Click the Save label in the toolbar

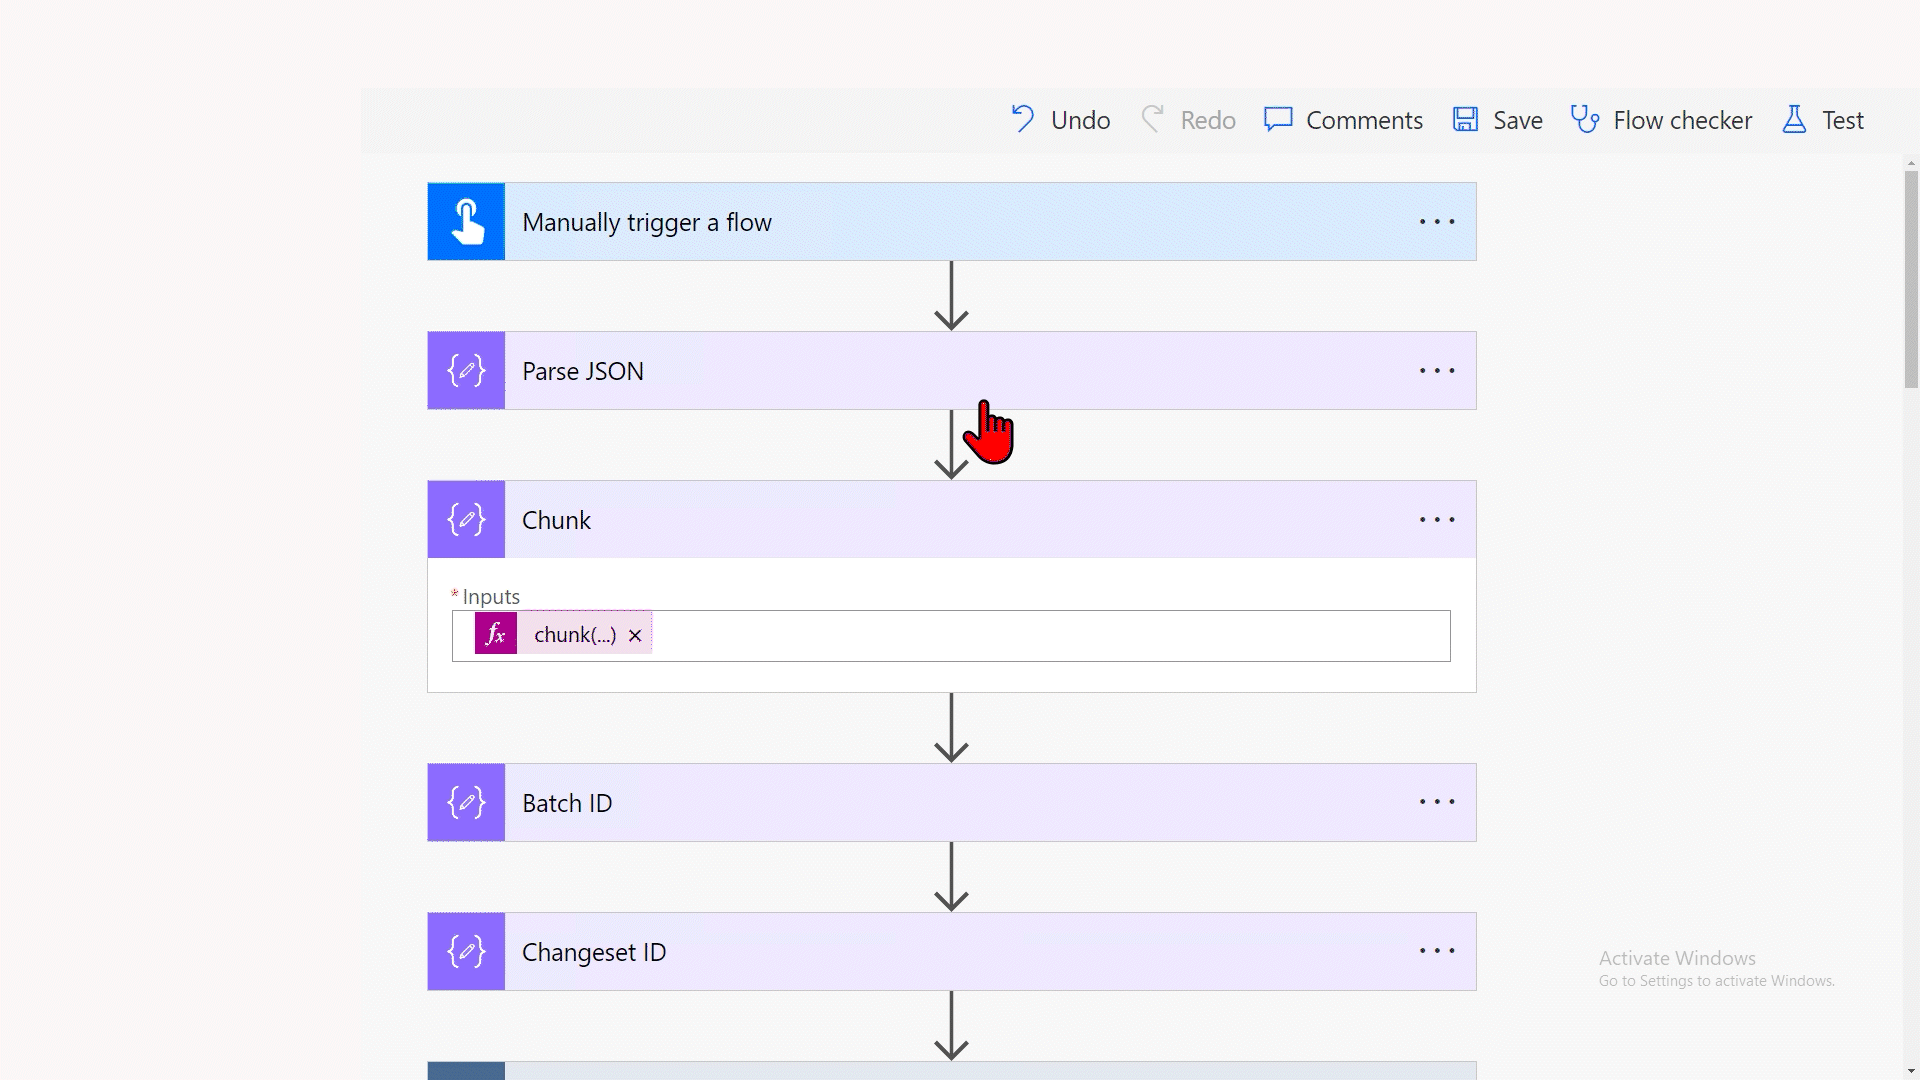tap(1517, 120)
